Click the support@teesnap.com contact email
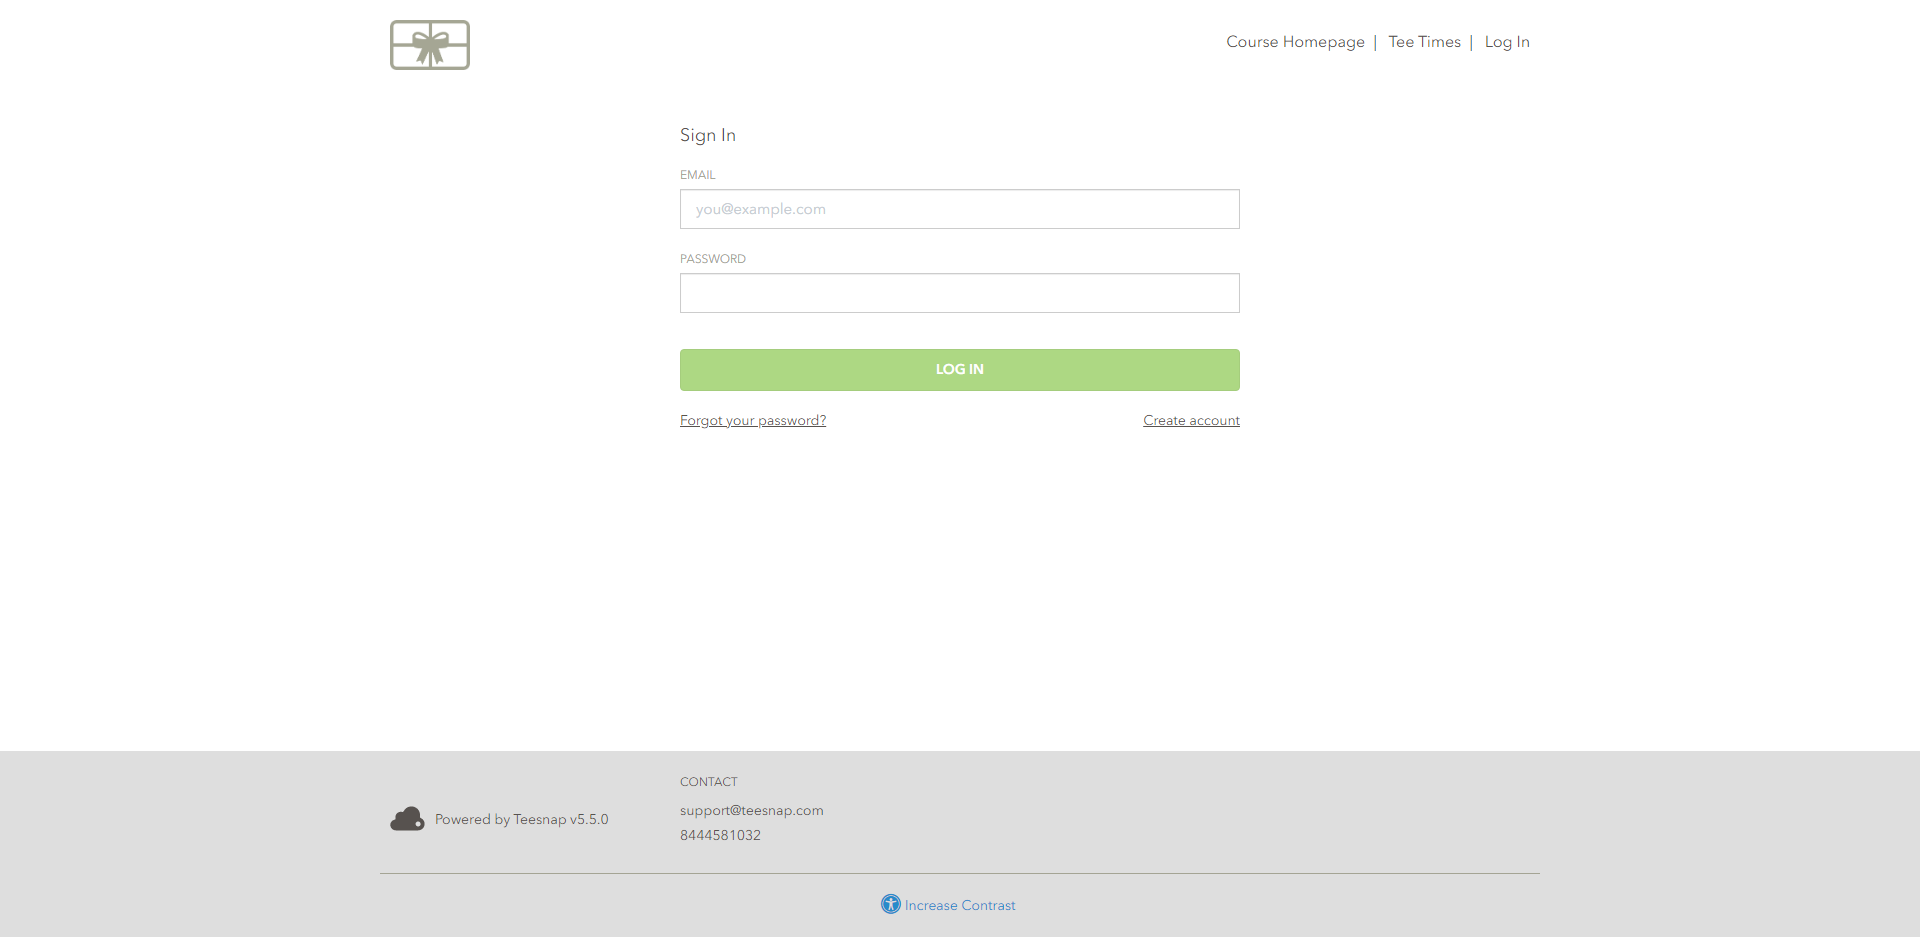Viewport: 1920px width, 937px height. point(752,810)
